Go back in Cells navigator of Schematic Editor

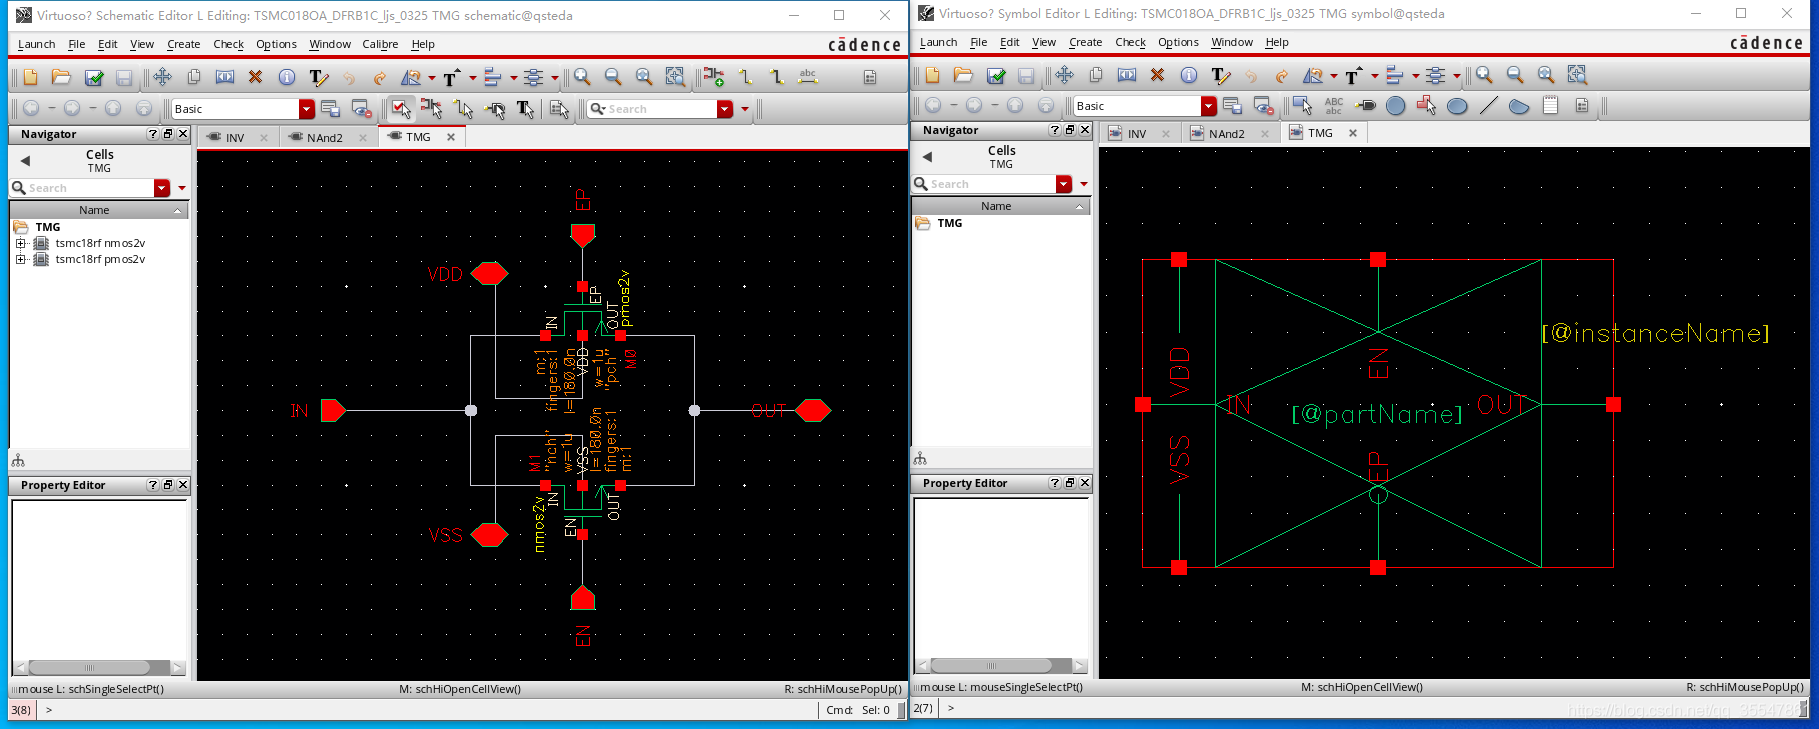(25, 160)
